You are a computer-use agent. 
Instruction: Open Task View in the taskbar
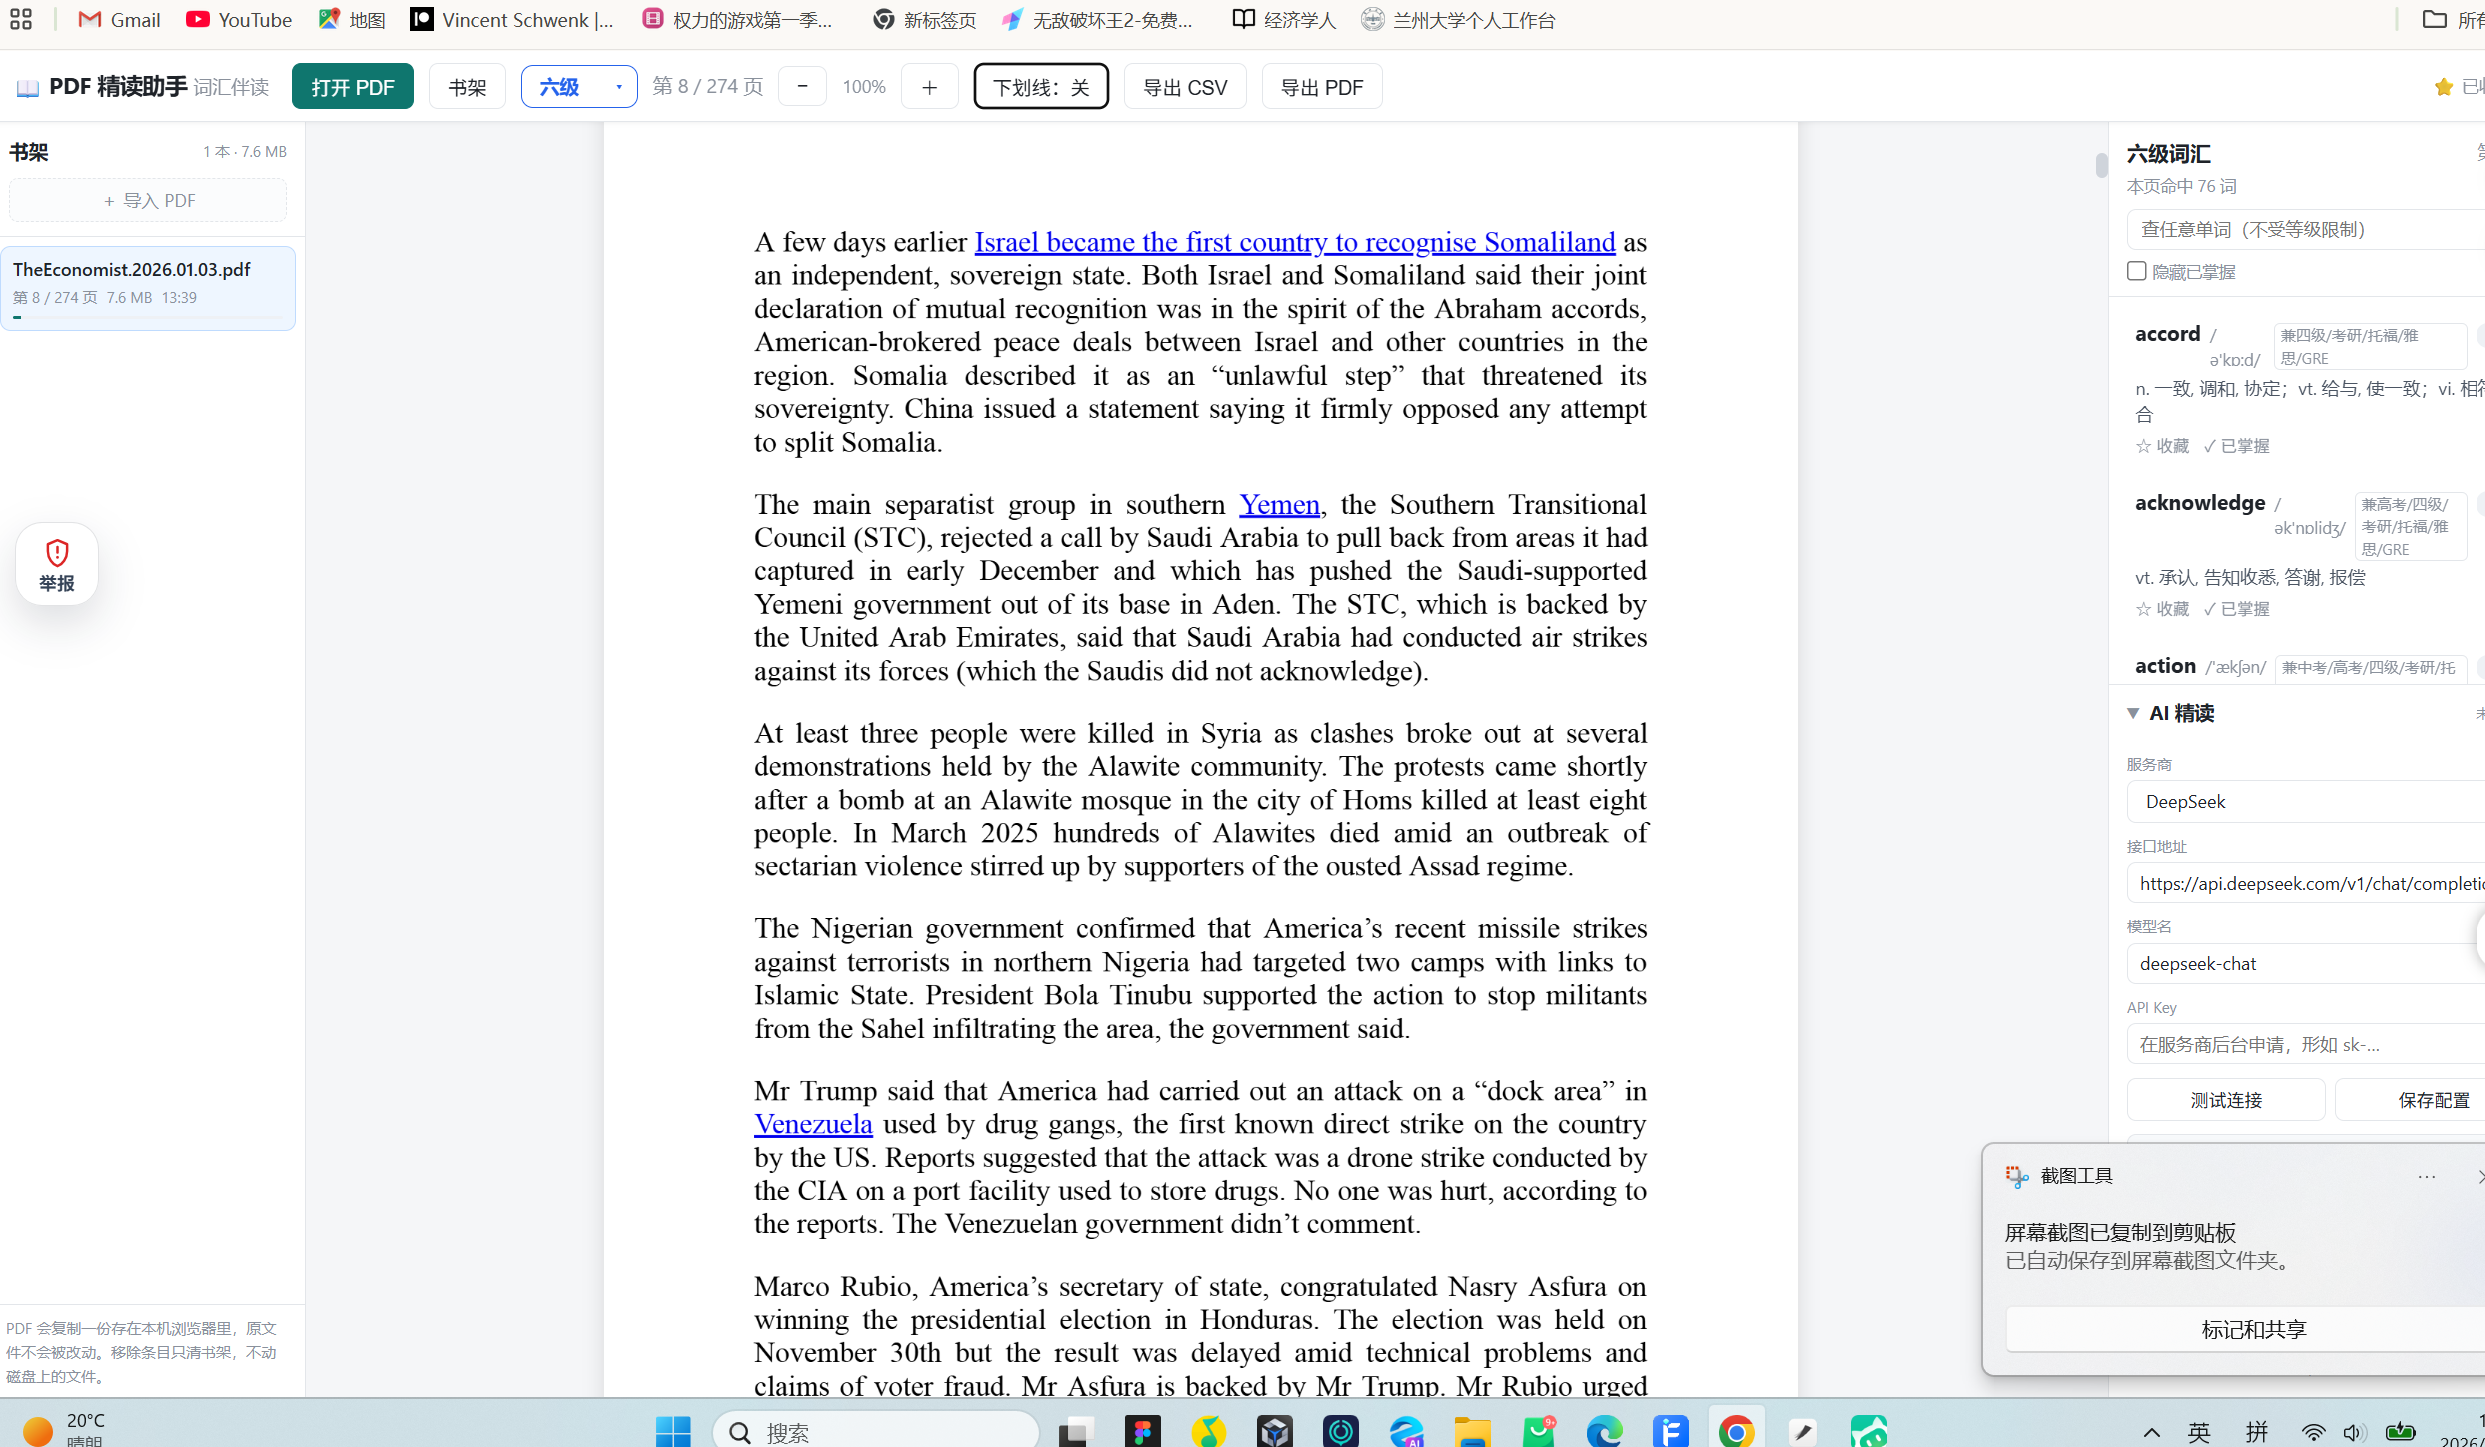coord(1076,1431)
